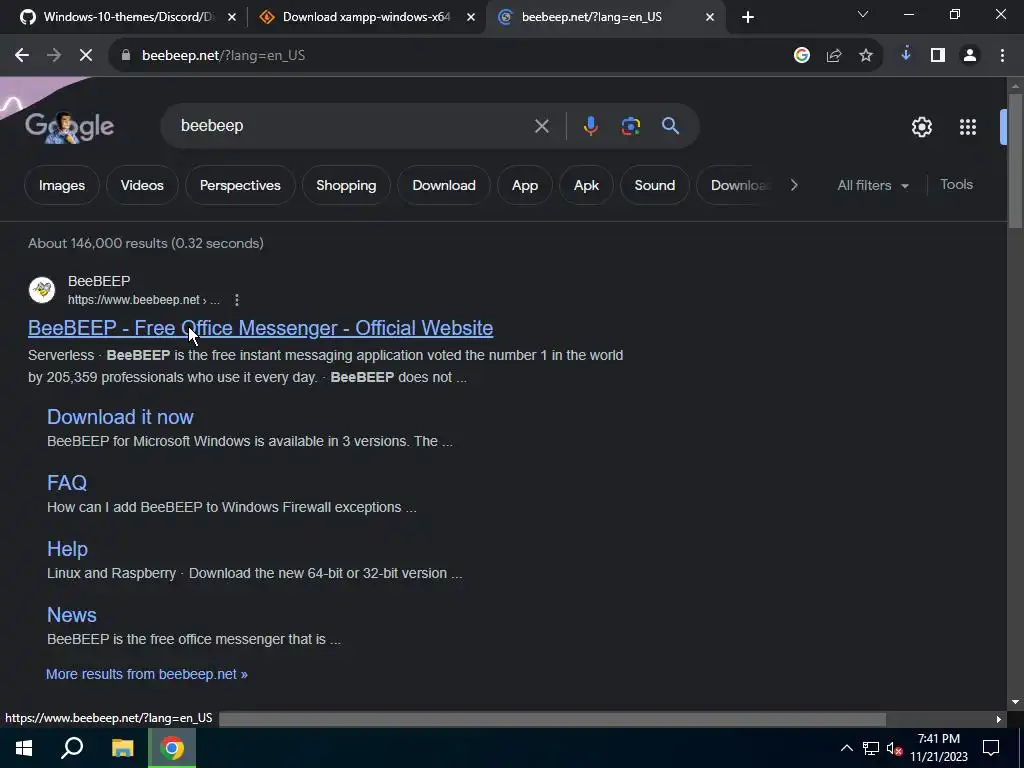The image size is (1024, 768).
Task: Show more filter chips with right chevron
Action: click(794, 185)
